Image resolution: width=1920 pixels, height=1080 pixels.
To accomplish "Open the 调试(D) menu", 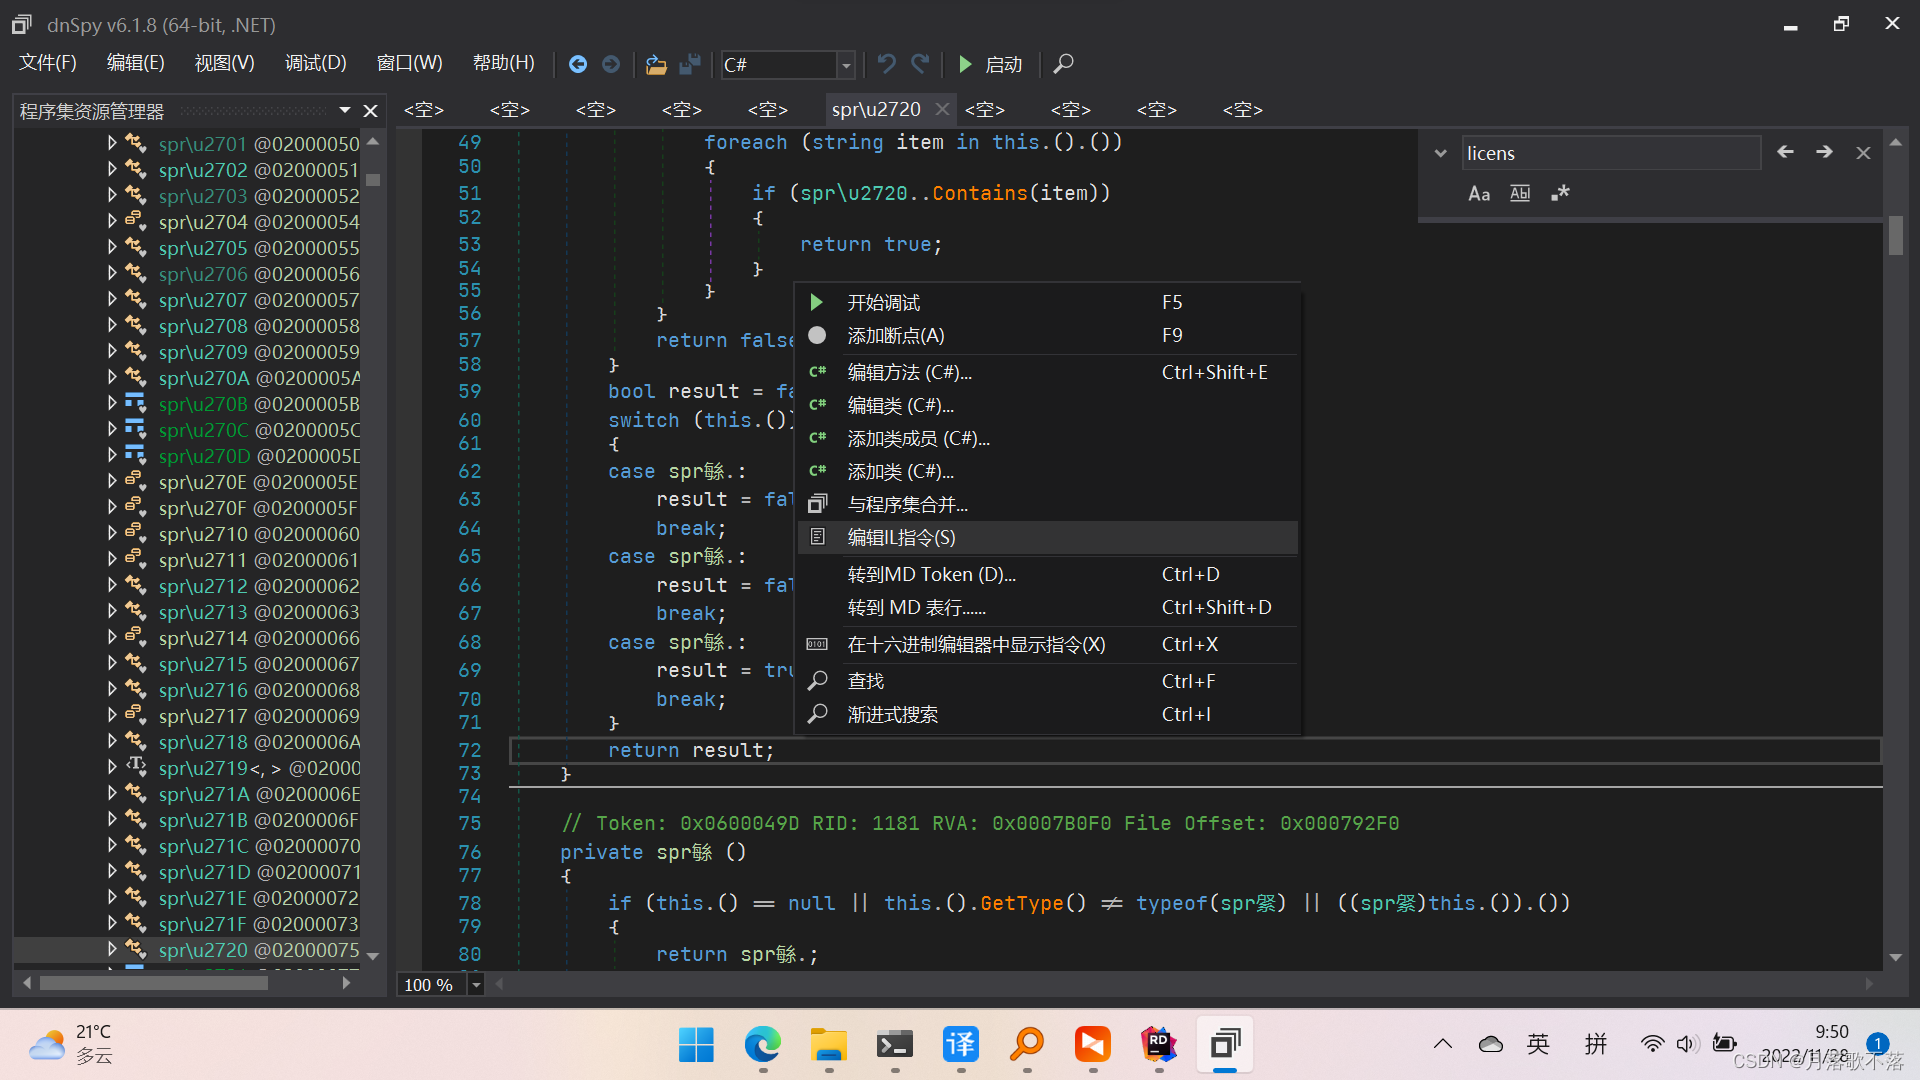I will (315, 62).
